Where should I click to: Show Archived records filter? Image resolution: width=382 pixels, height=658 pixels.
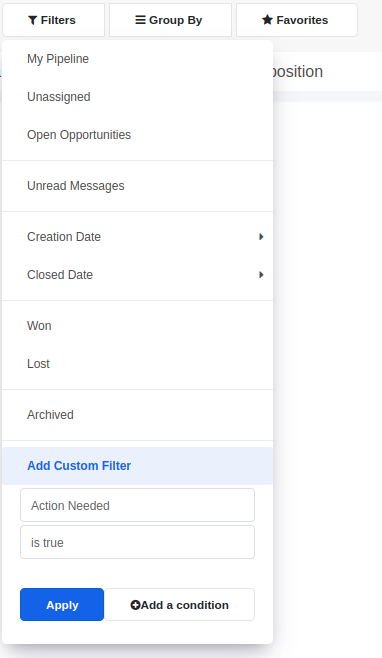click(137, 415)
